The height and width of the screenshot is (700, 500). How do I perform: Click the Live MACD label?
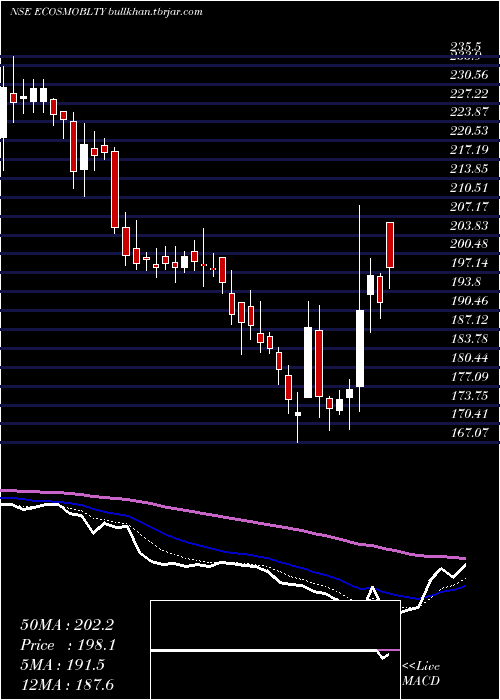point(421,674)
